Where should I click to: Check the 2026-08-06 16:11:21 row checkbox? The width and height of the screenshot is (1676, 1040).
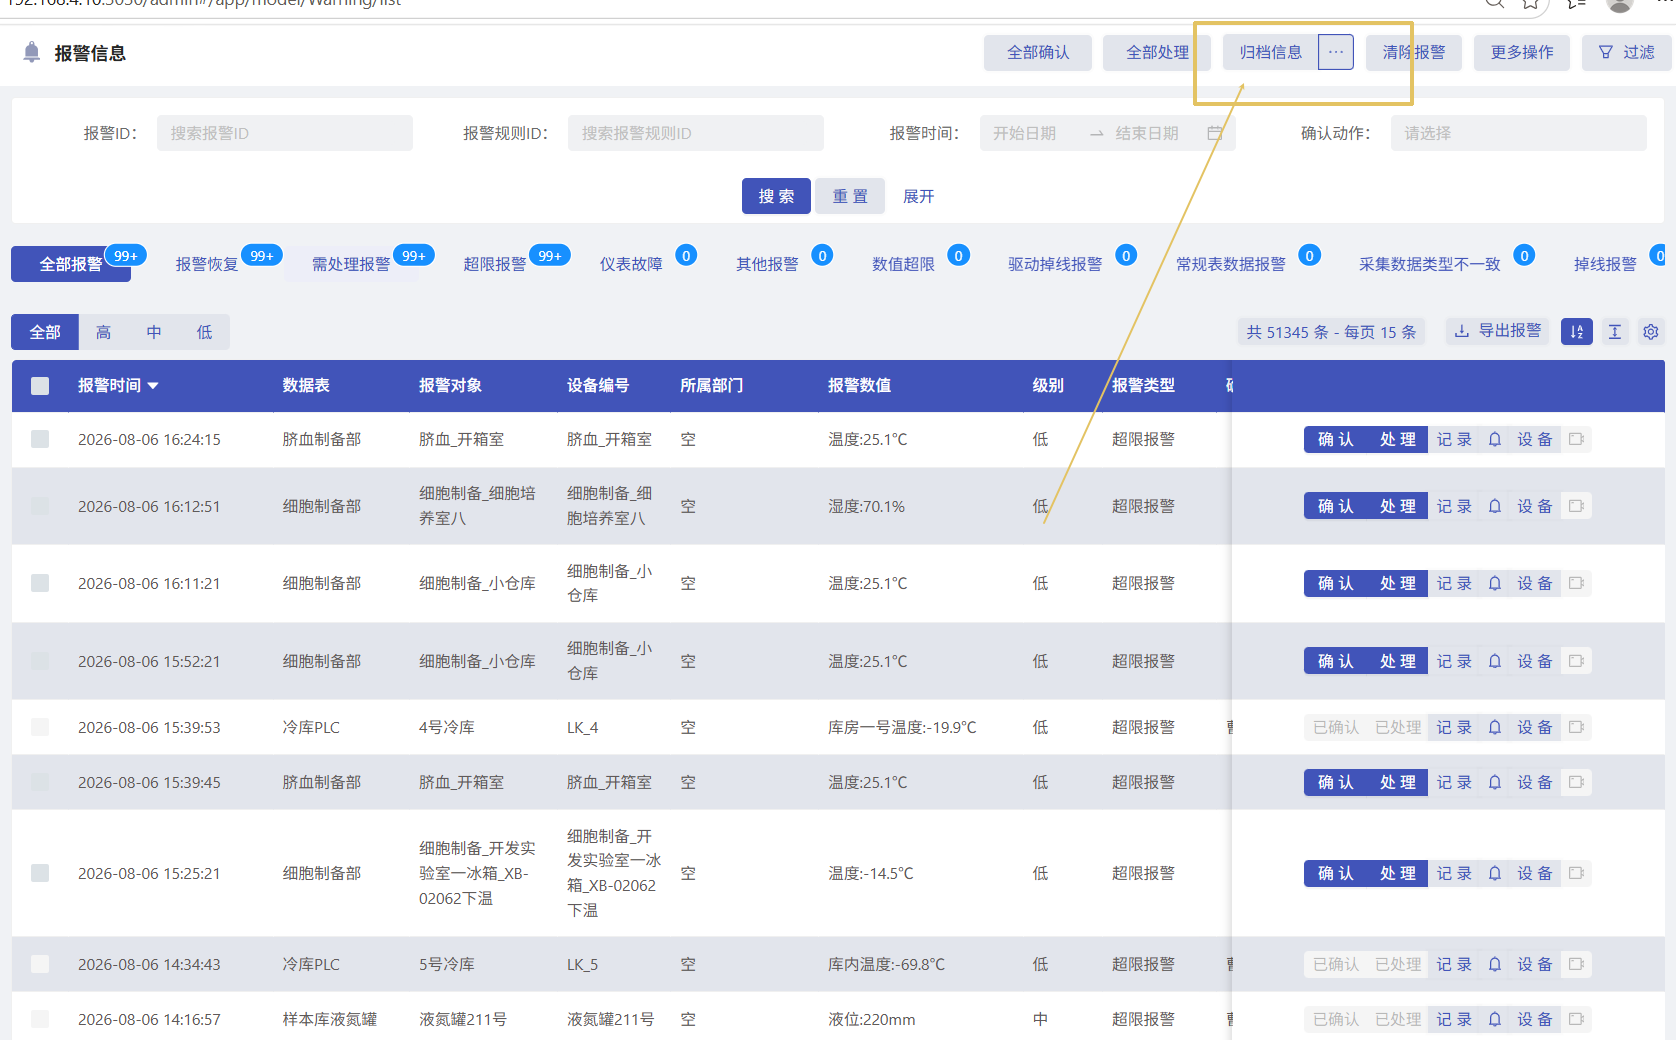coord(40,583)
